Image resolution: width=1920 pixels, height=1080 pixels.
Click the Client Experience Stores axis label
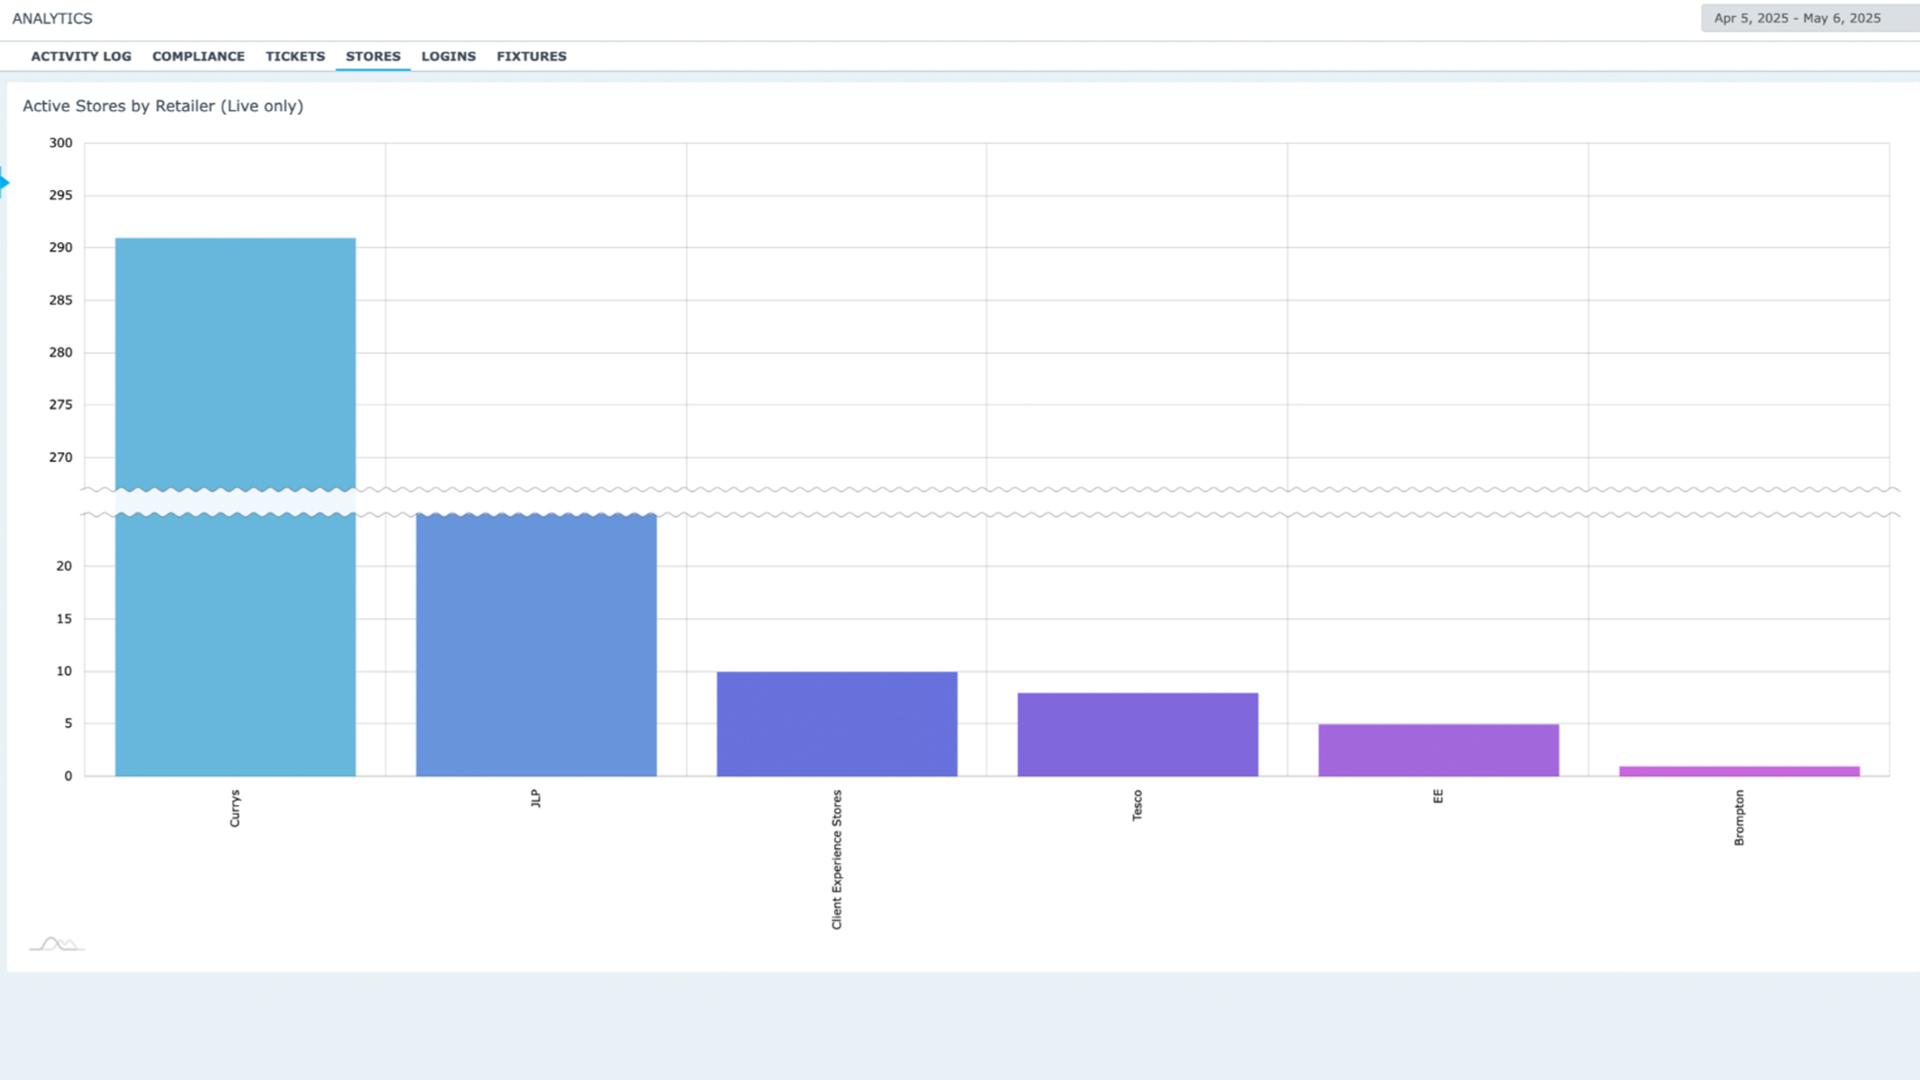tap(837, 859)
